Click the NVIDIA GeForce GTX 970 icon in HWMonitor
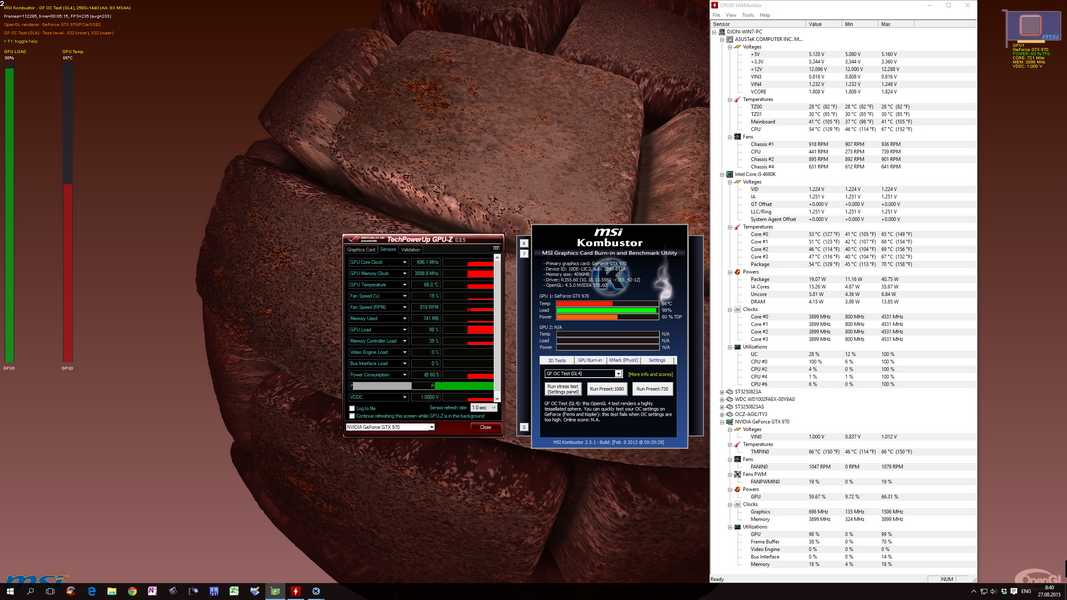This screenshot has height=600, width=1067. coord(729,422)
